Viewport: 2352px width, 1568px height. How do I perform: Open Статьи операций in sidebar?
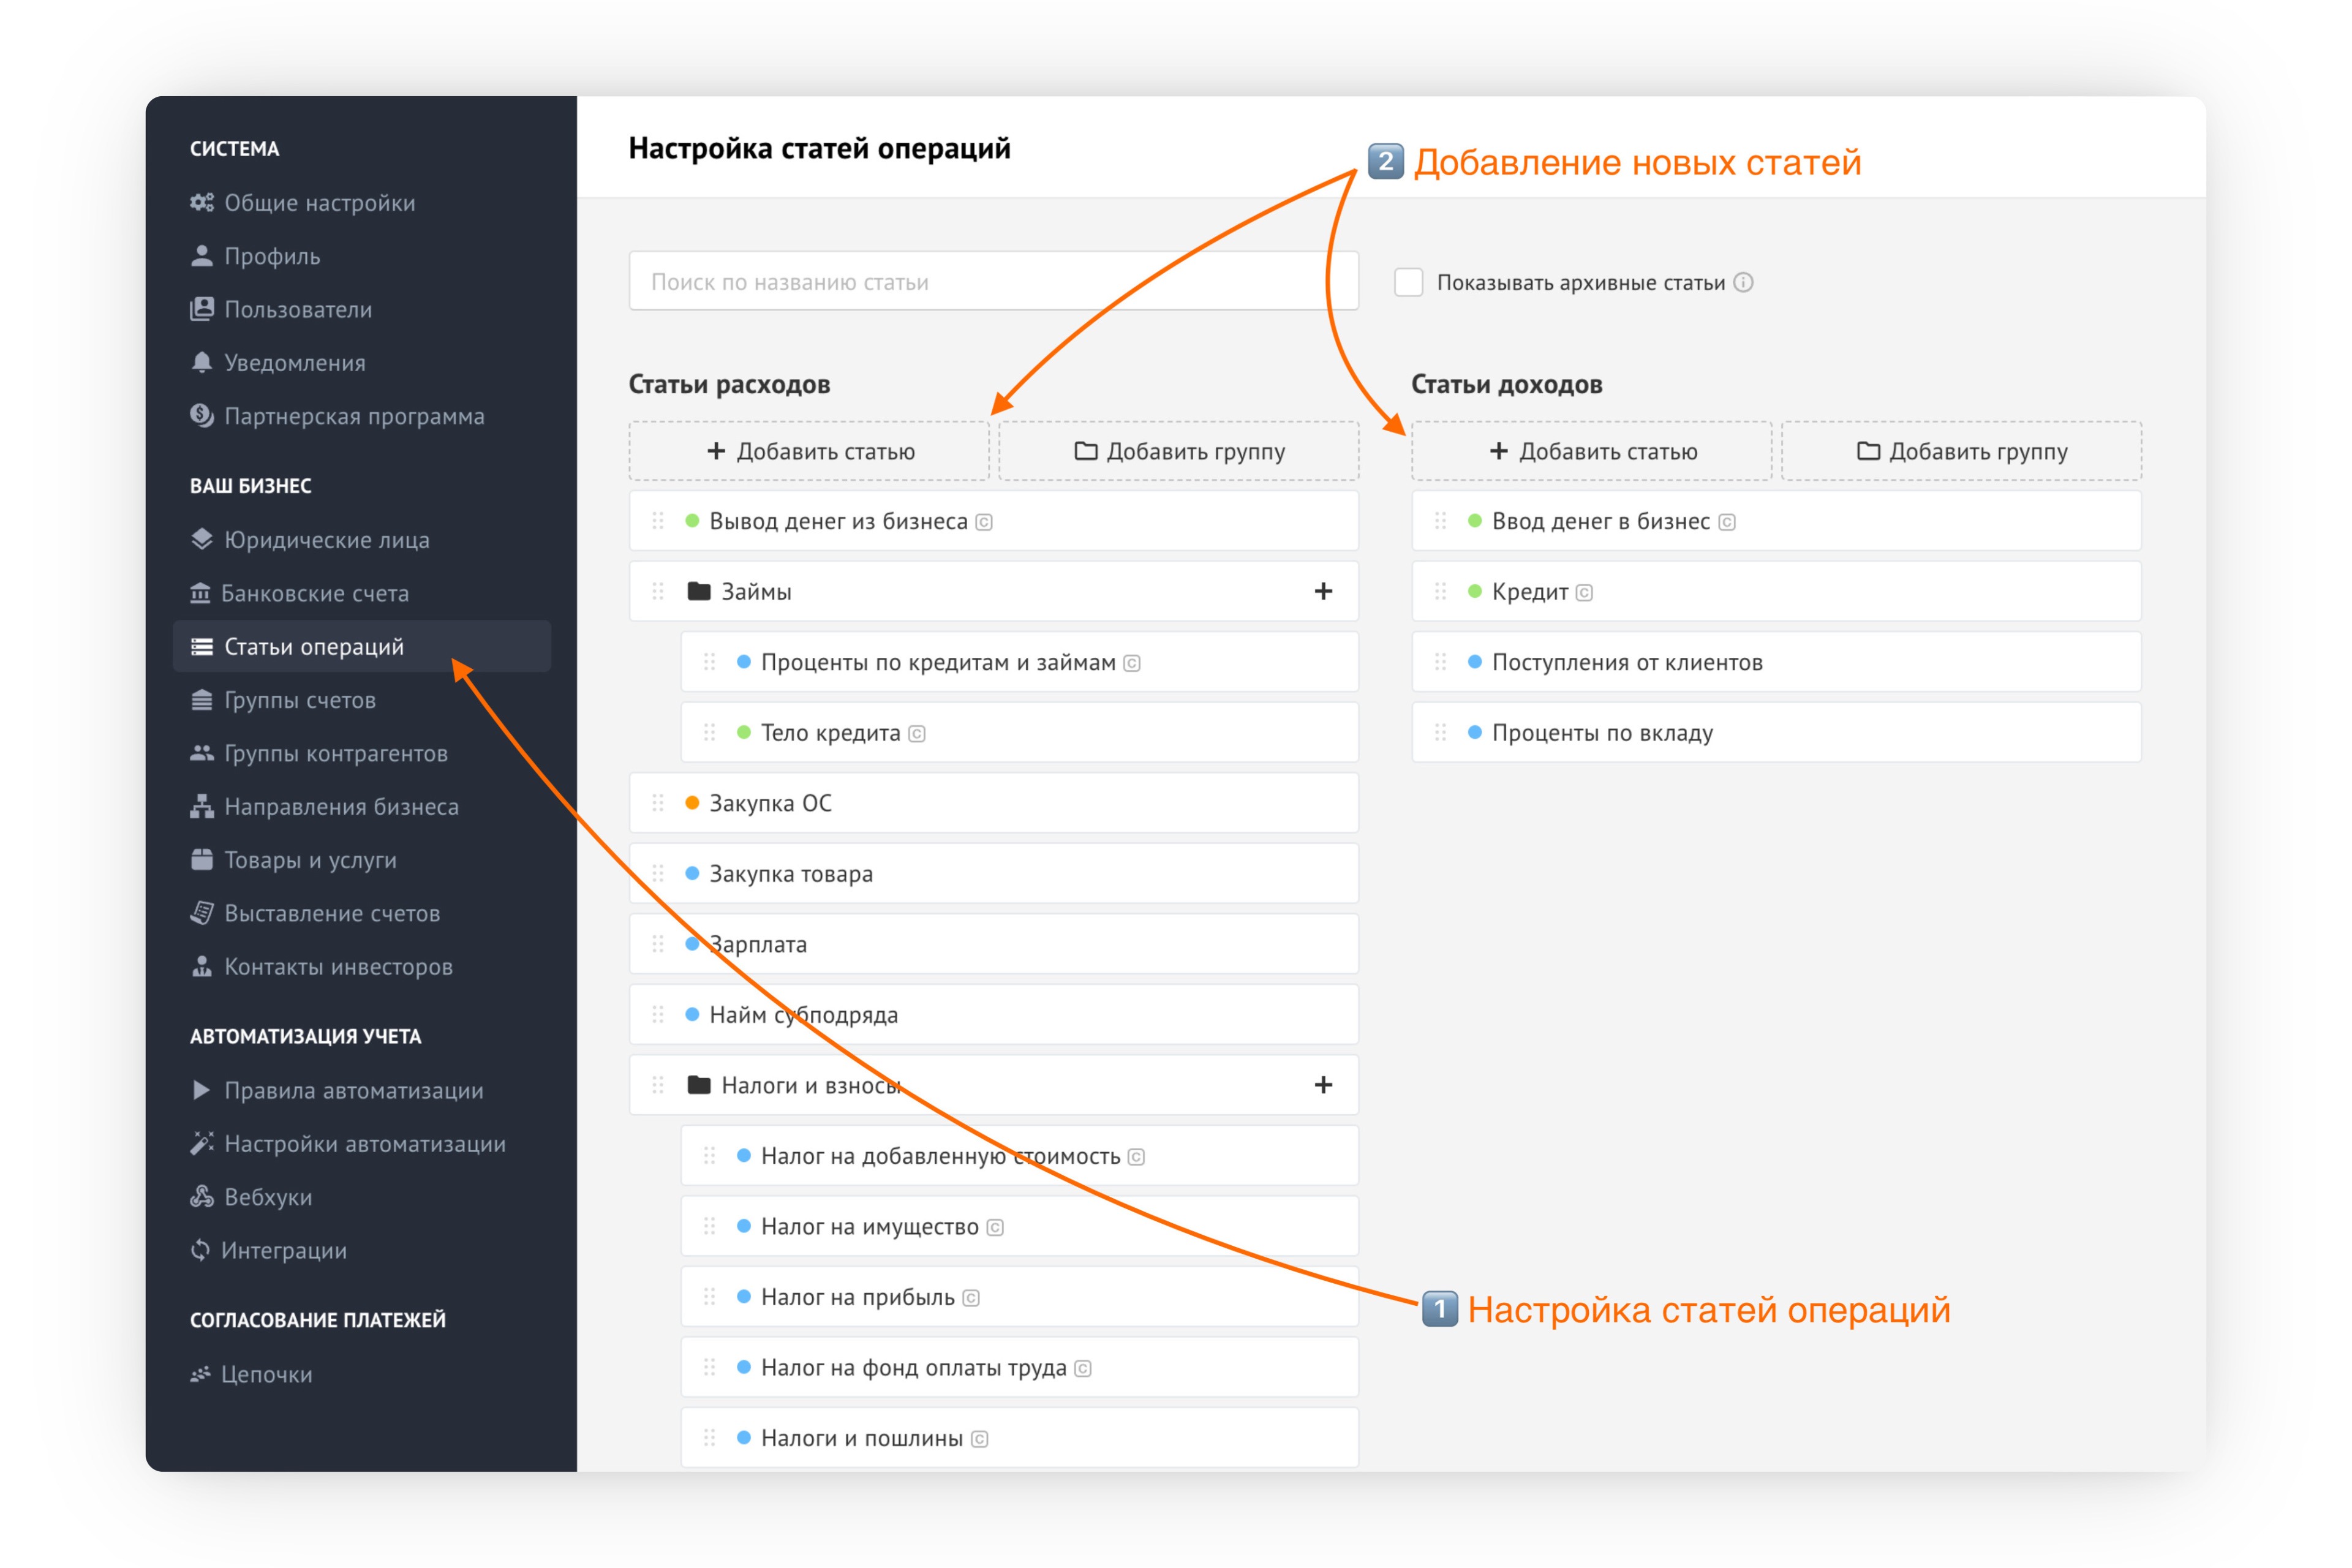362,646
